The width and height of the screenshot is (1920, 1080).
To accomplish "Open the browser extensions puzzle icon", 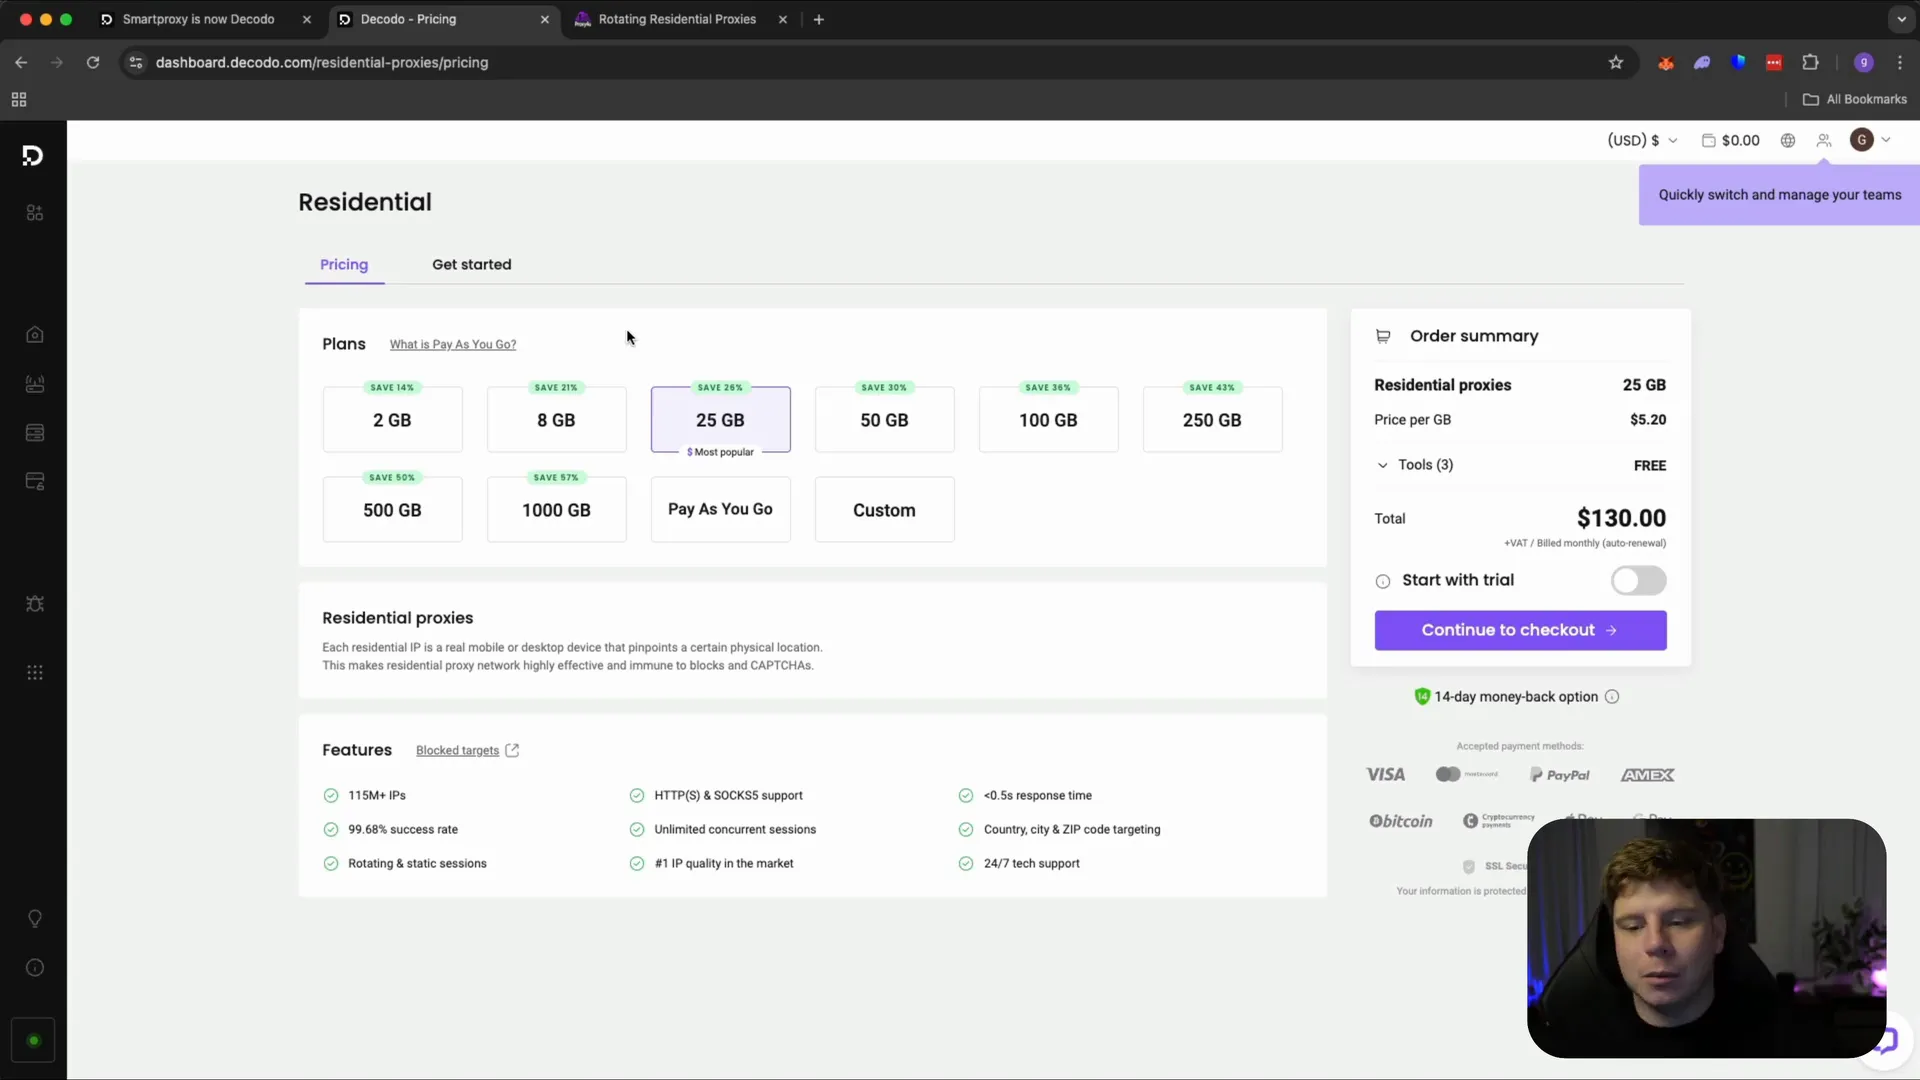I will [1810, 63].
